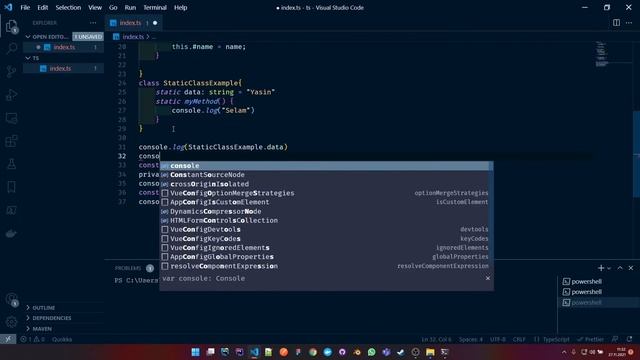640x360 pixels.
Task: Maximize the panel with chevron up
Action: [x=620, y=268]
